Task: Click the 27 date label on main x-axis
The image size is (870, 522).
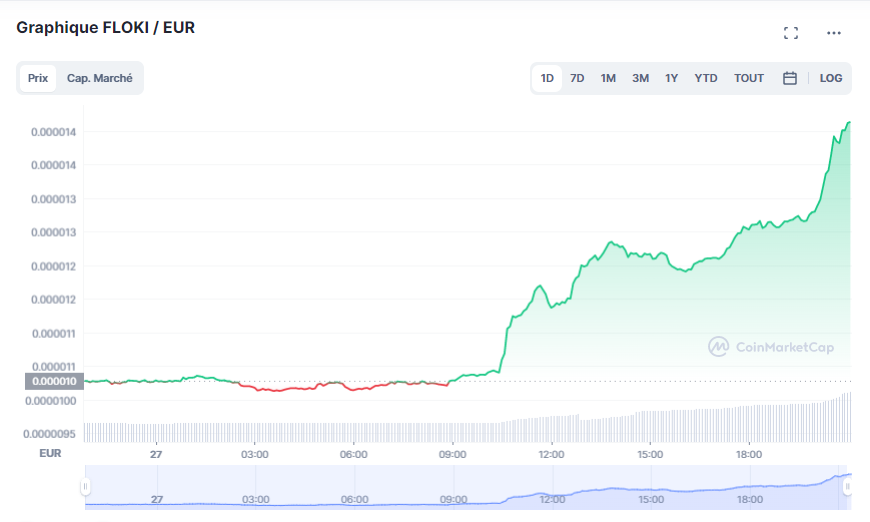Action: [156, 454]
